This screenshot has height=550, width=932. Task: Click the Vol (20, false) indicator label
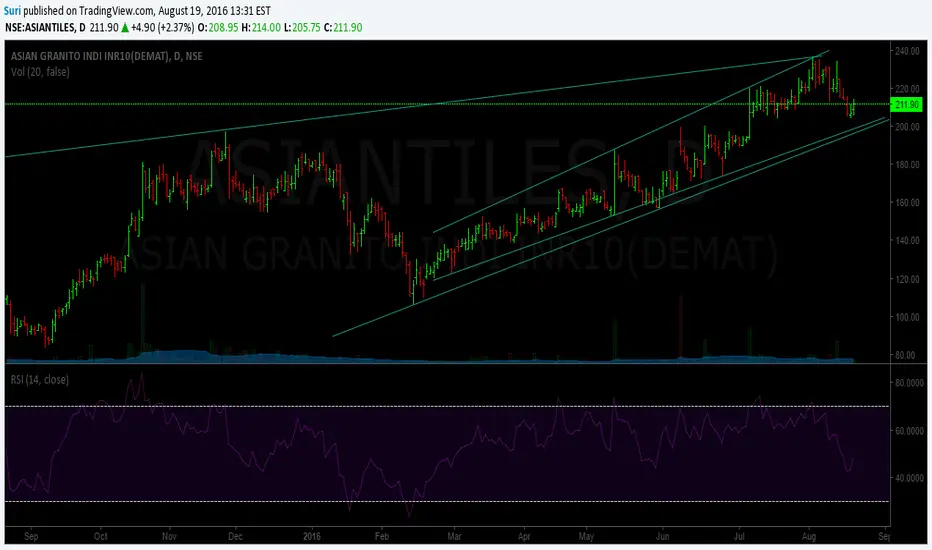click(x=40, y=72)
